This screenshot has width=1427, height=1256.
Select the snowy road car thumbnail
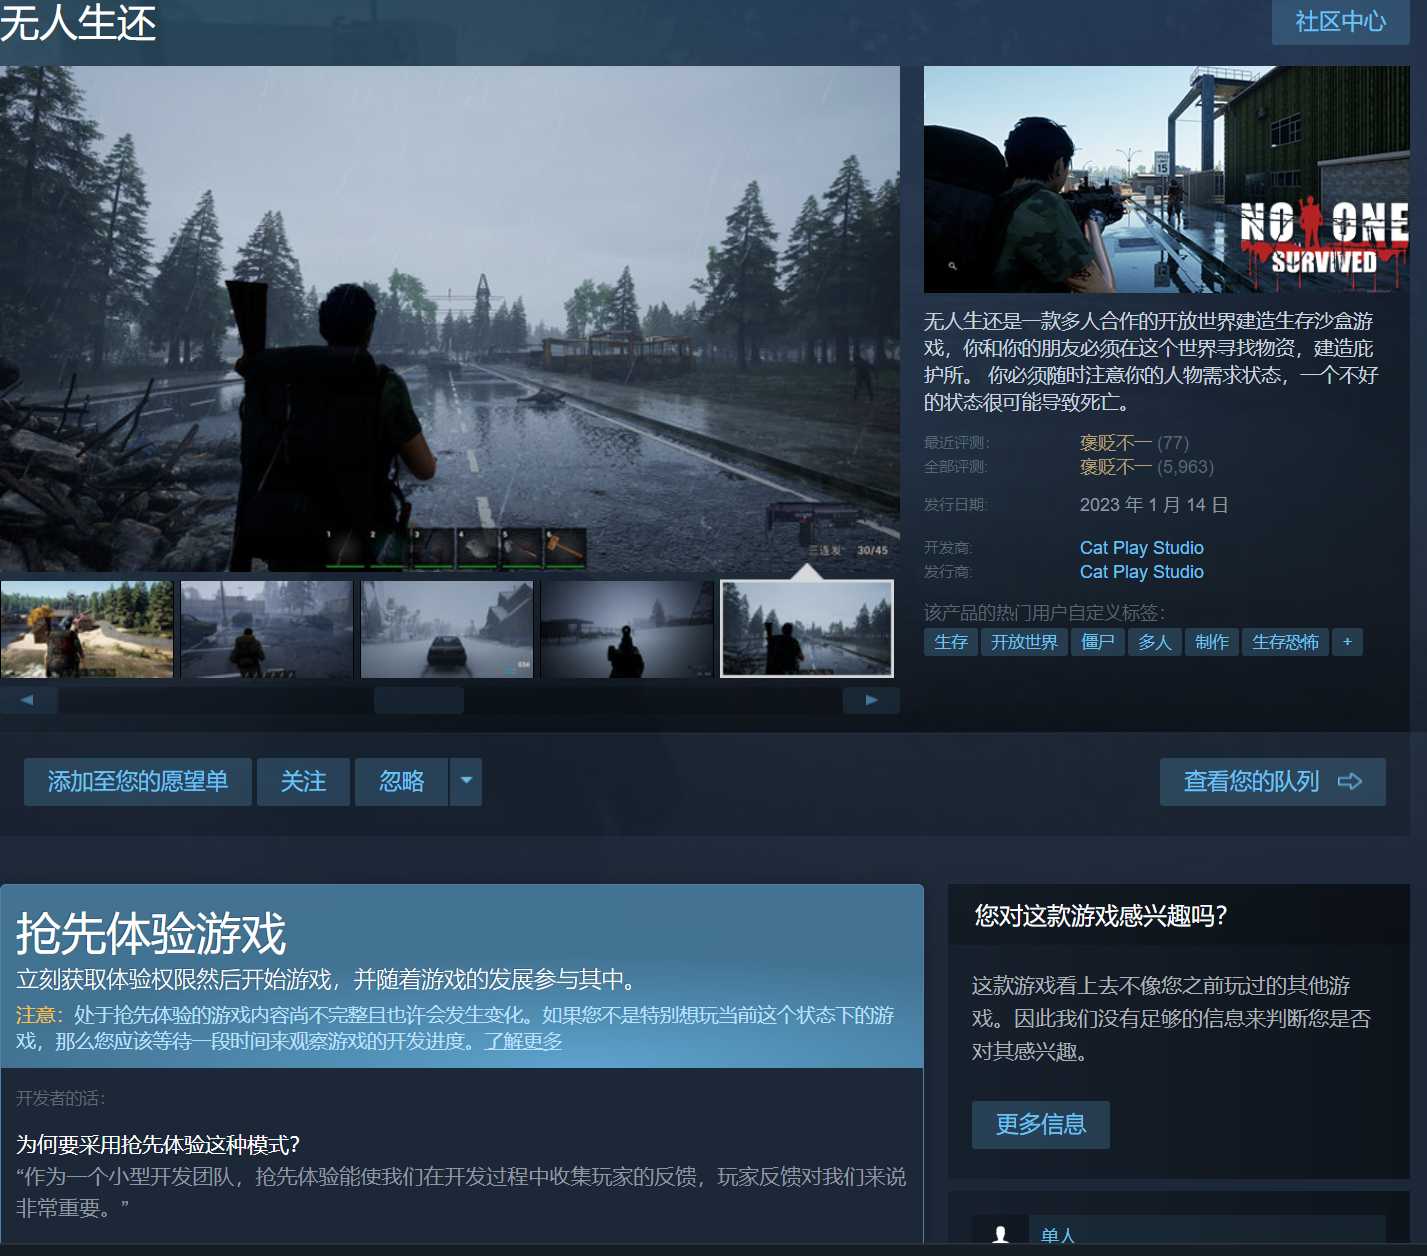pyautogui.click(x=447, y=629)
